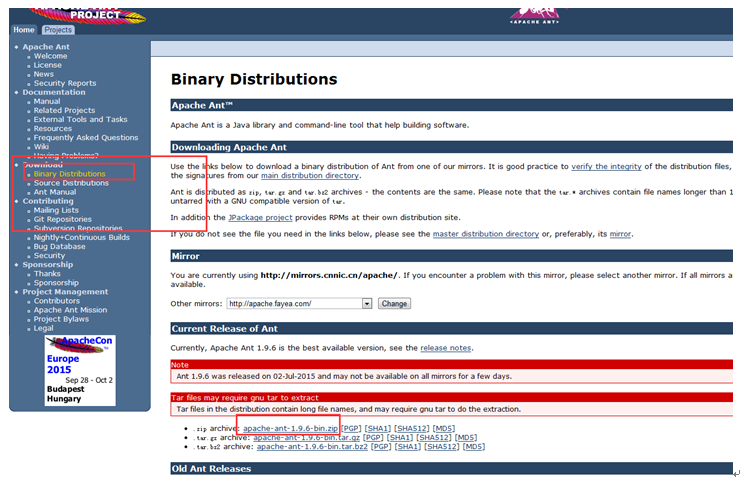Open the Resources sidebar link
The image size is (755, 488).
tap(53, 129)
